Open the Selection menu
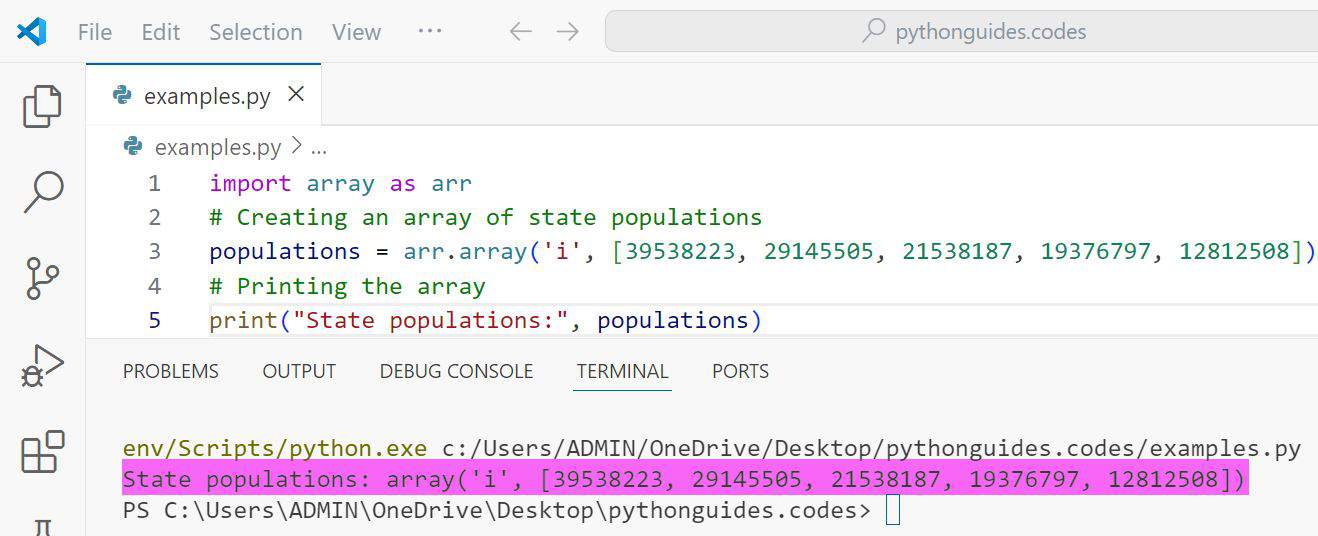The height and width of the screenshot is (536, 1318). pyautogui.click(x=255, y=32)
